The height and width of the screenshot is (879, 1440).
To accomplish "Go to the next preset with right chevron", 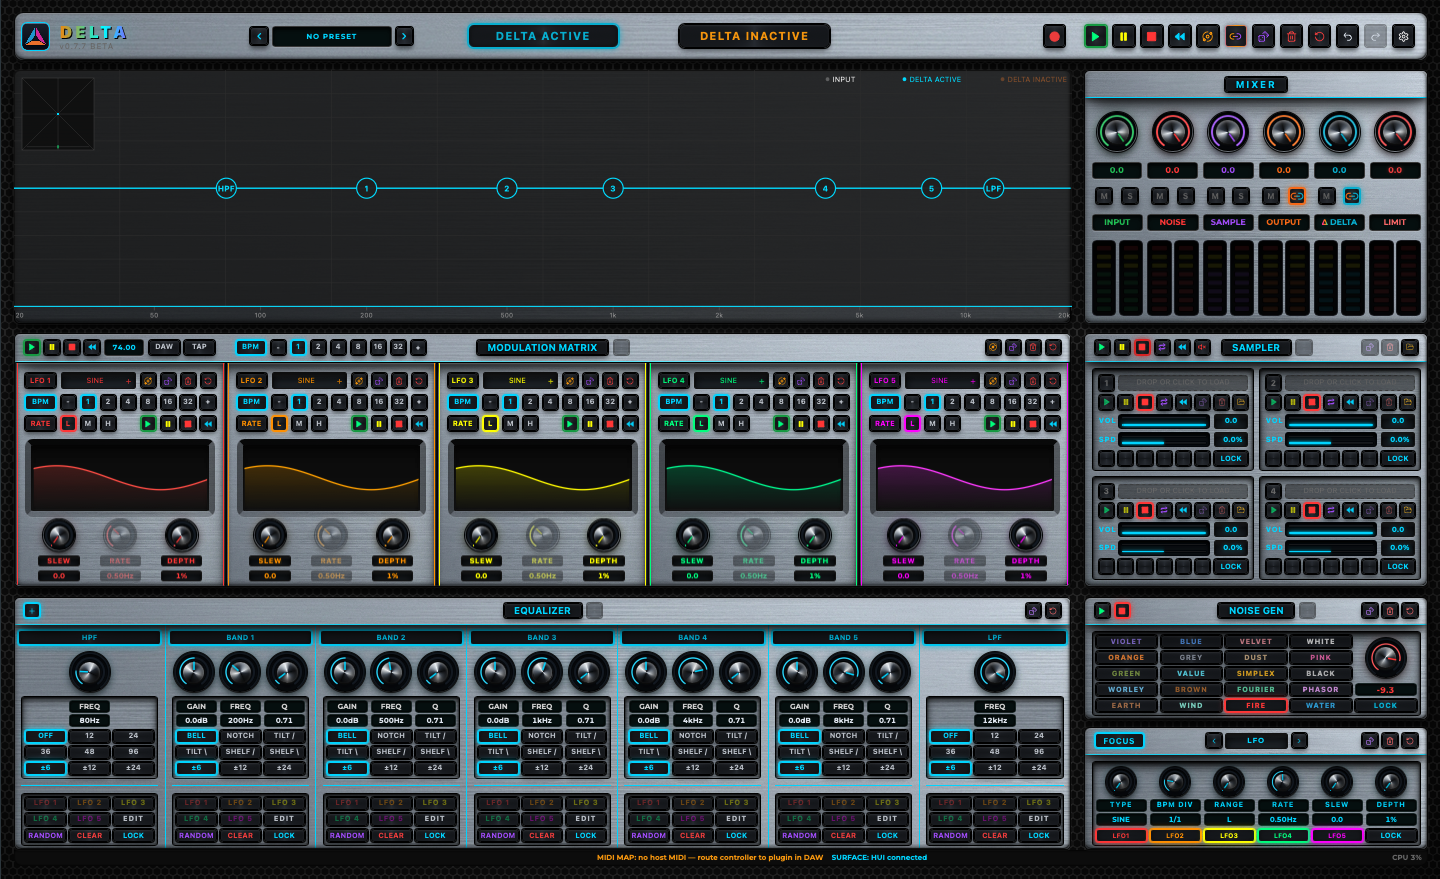I will pyautogui.click(x=404, y=36).
